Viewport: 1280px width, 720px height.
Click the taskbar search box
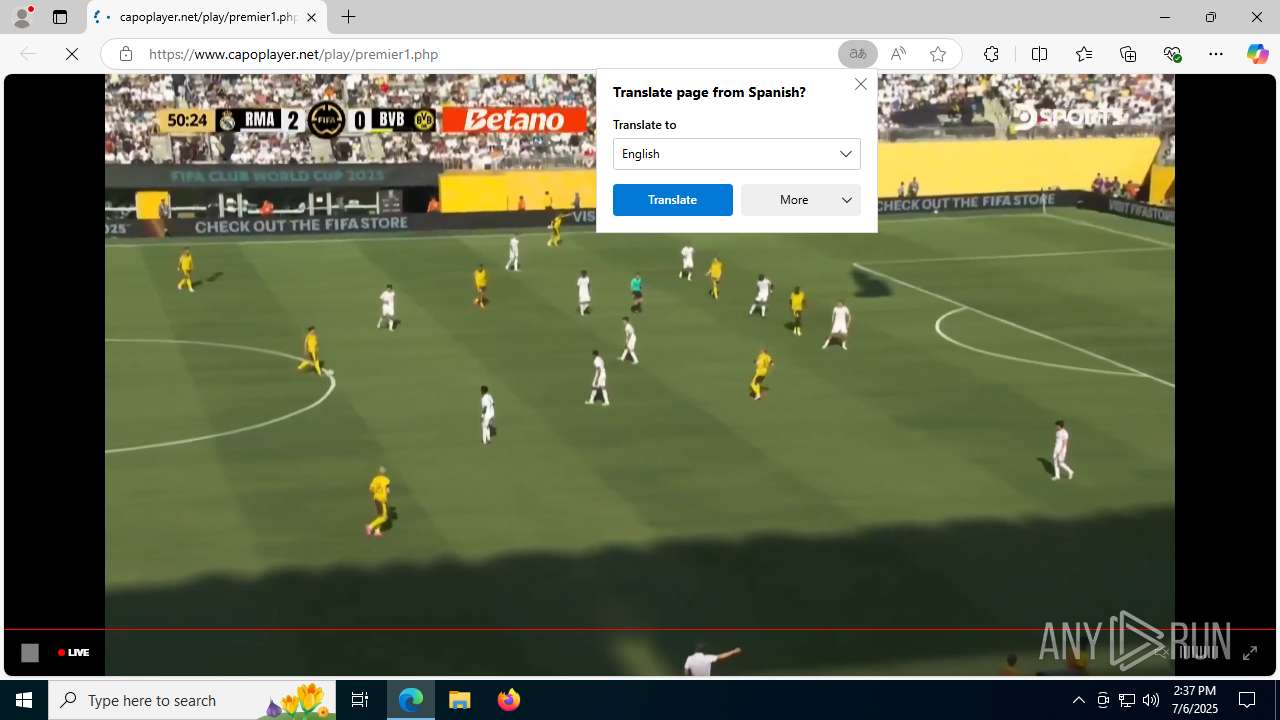click(x=192, y=700)
